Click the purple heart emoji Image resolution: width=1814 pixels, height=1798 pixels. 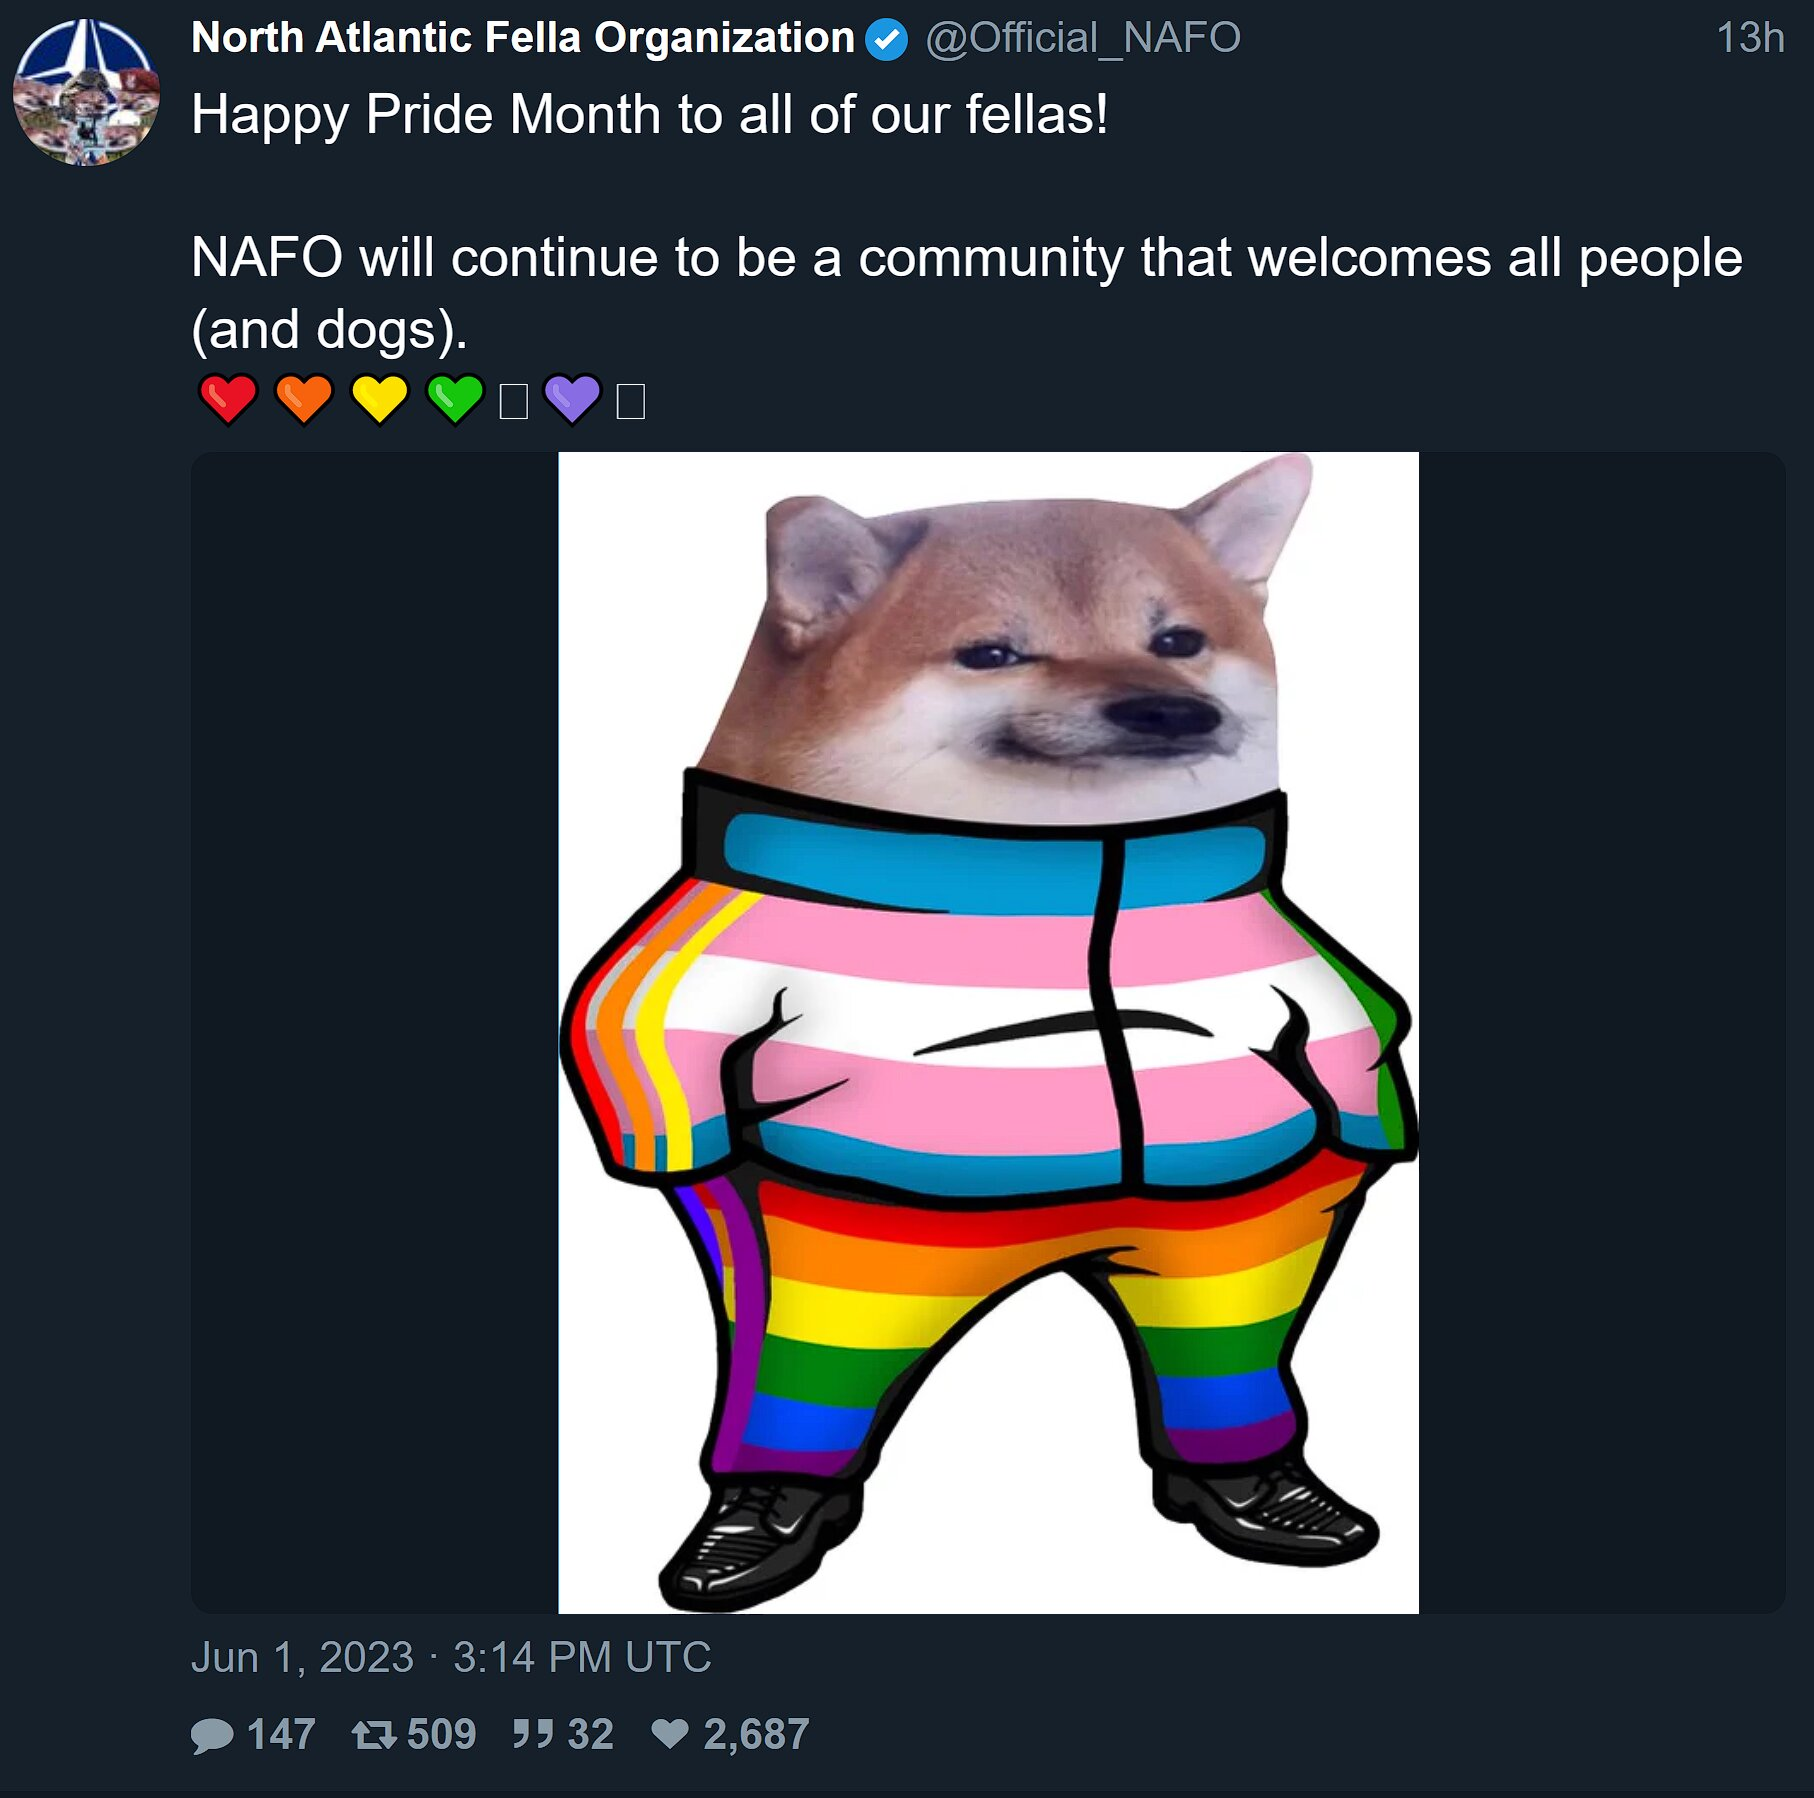click(572, 400)
